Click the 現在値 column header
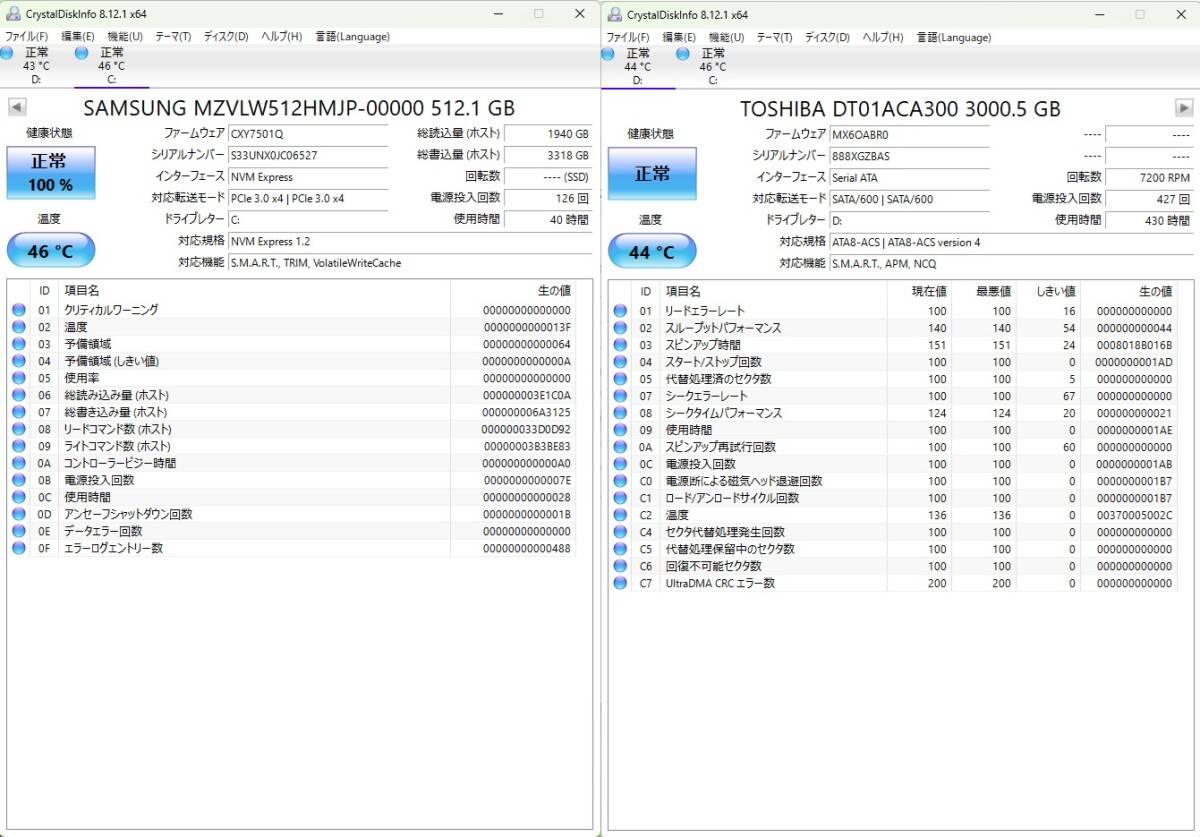 click(929, 291)
